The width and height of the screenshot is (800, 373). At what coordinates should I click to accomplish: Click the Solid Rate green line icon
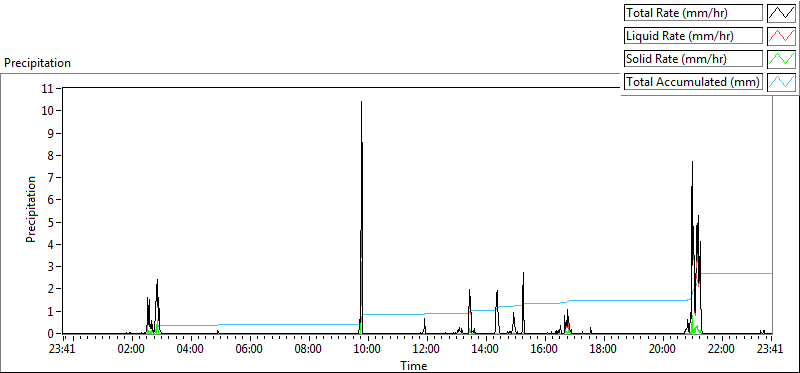[x=781, y=59]
